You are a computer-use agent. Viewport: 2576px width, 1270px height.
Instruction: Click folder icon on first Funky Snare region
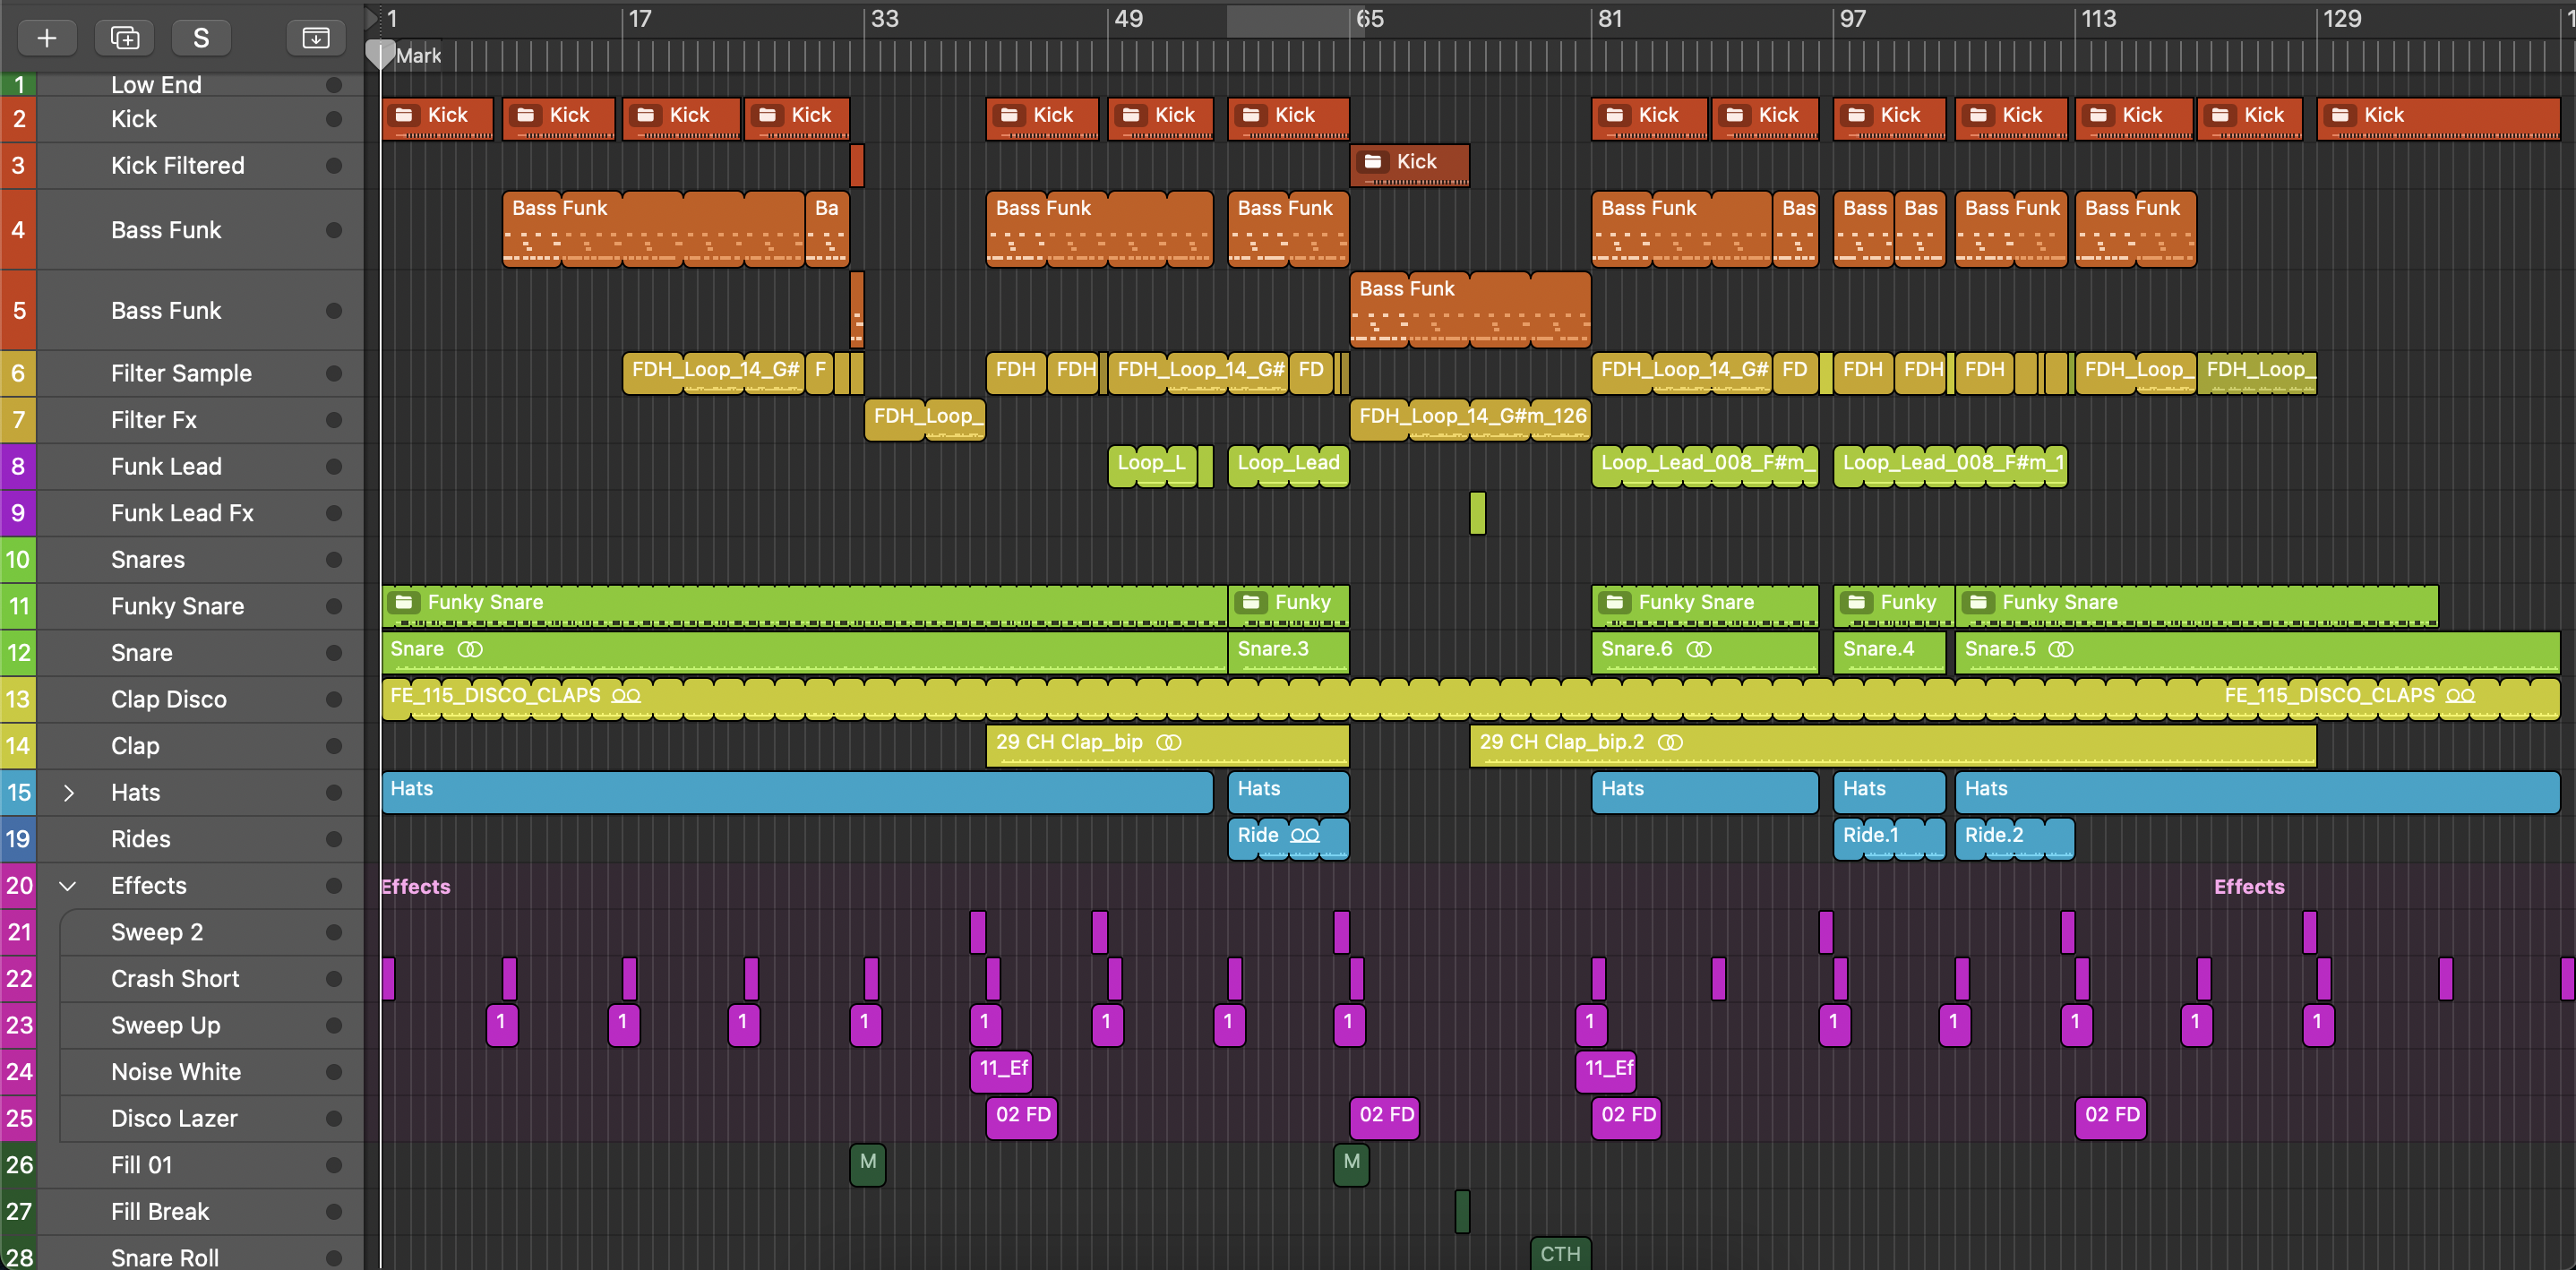click(404, 602)
